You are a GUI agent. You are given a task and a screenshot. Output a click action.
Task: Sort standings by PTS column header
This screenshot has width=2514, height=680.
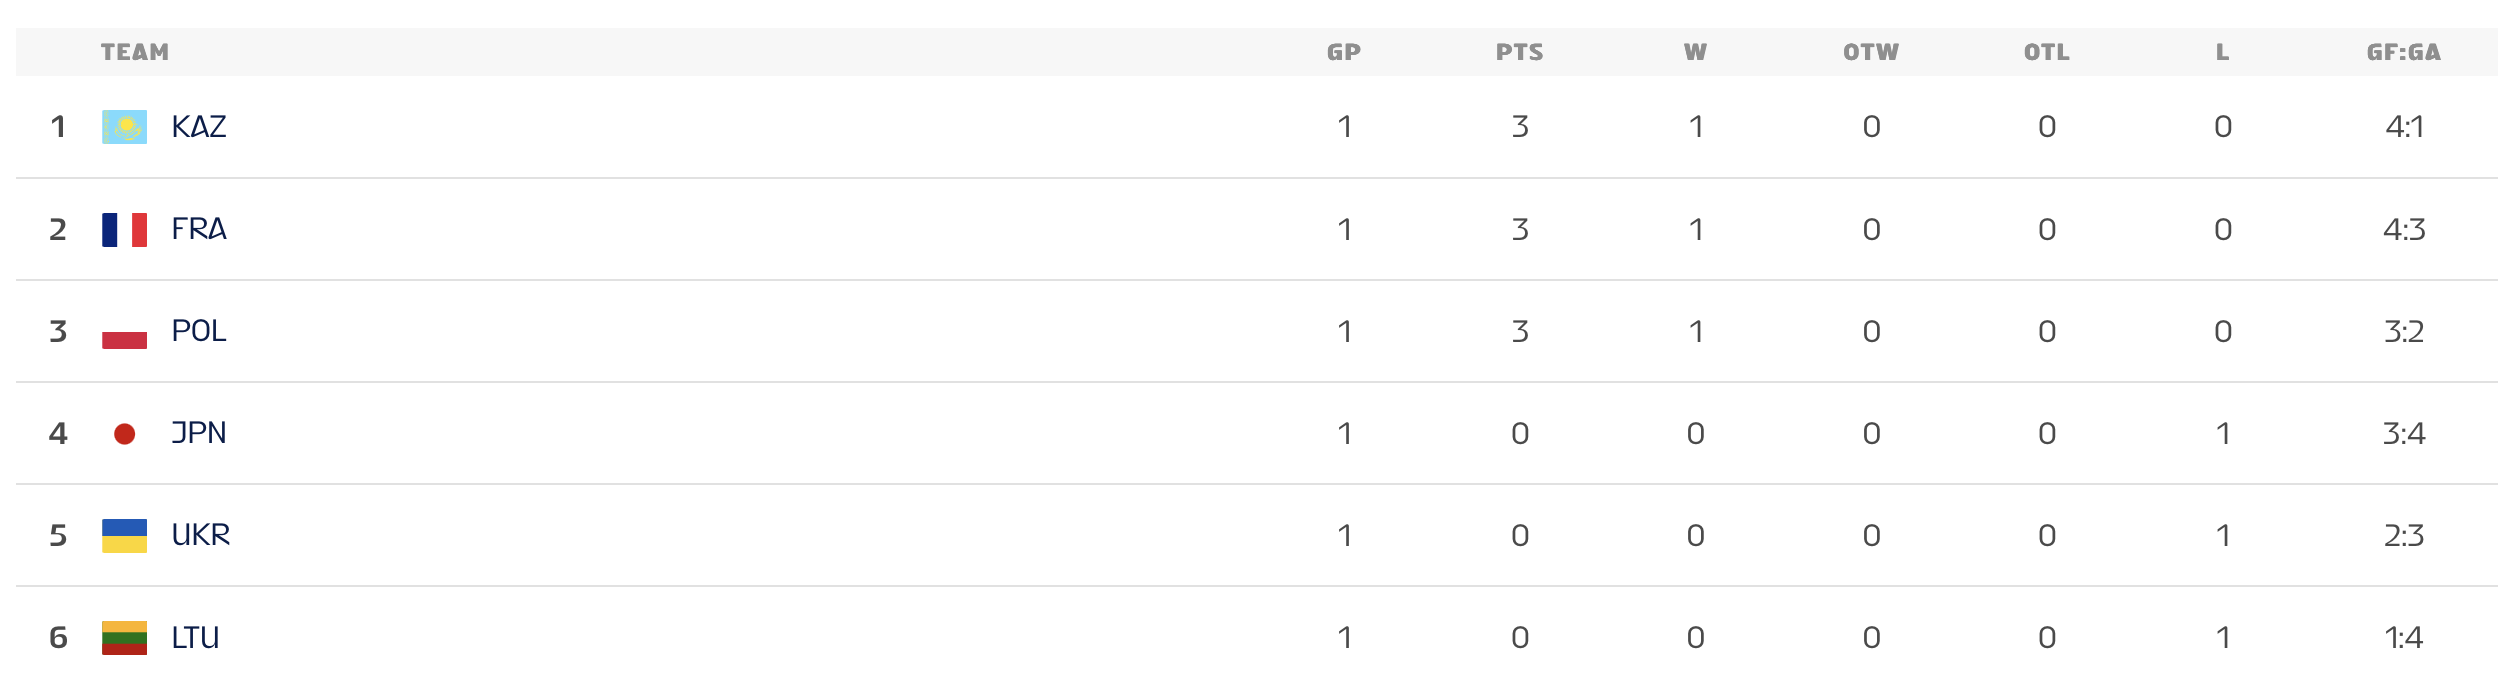[1520, 52]
